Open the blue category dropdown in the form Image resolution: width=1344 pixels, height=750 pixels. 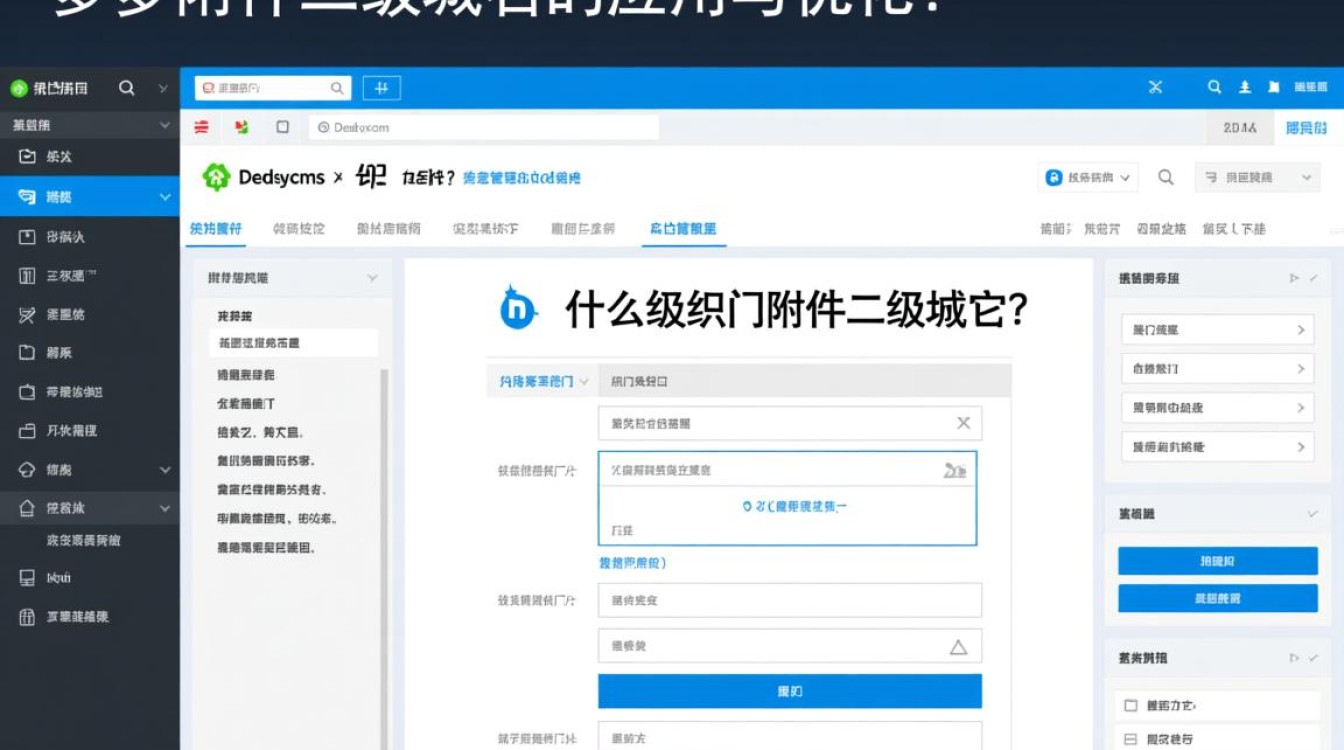pyautogui.click(x=540, y=381)
